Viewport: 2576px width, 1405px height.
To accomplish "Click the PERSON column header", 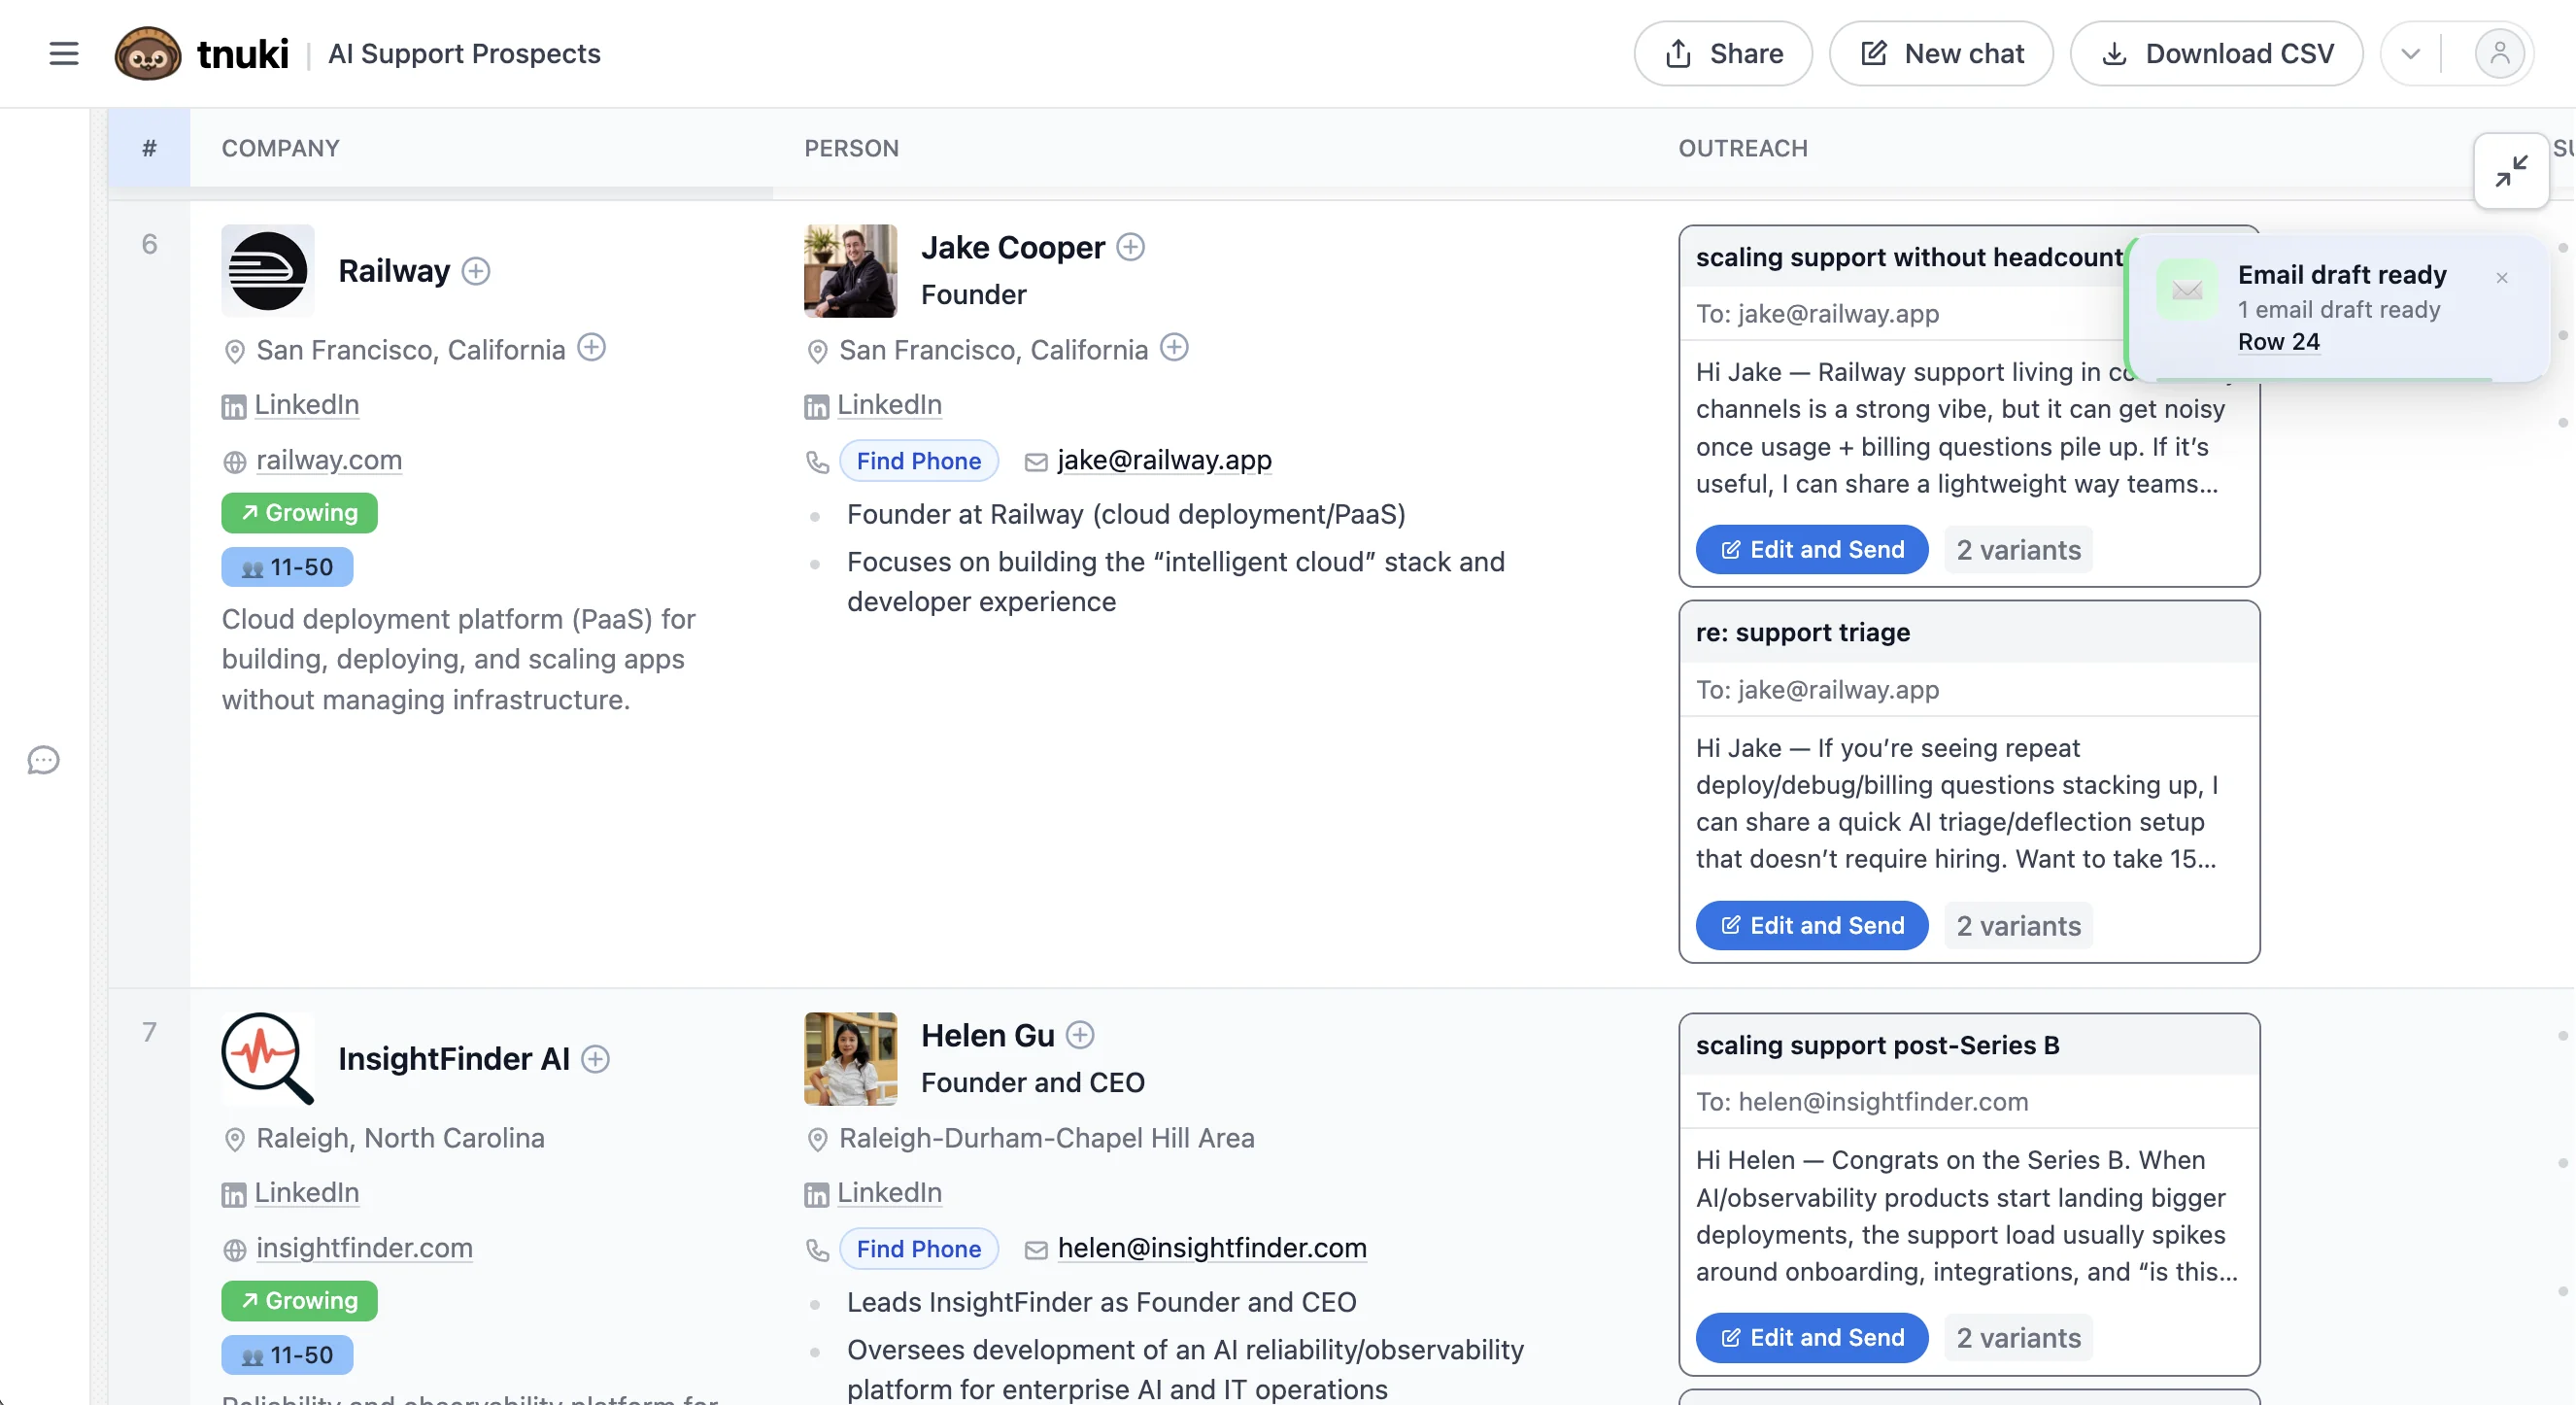I will coord(851,148).
